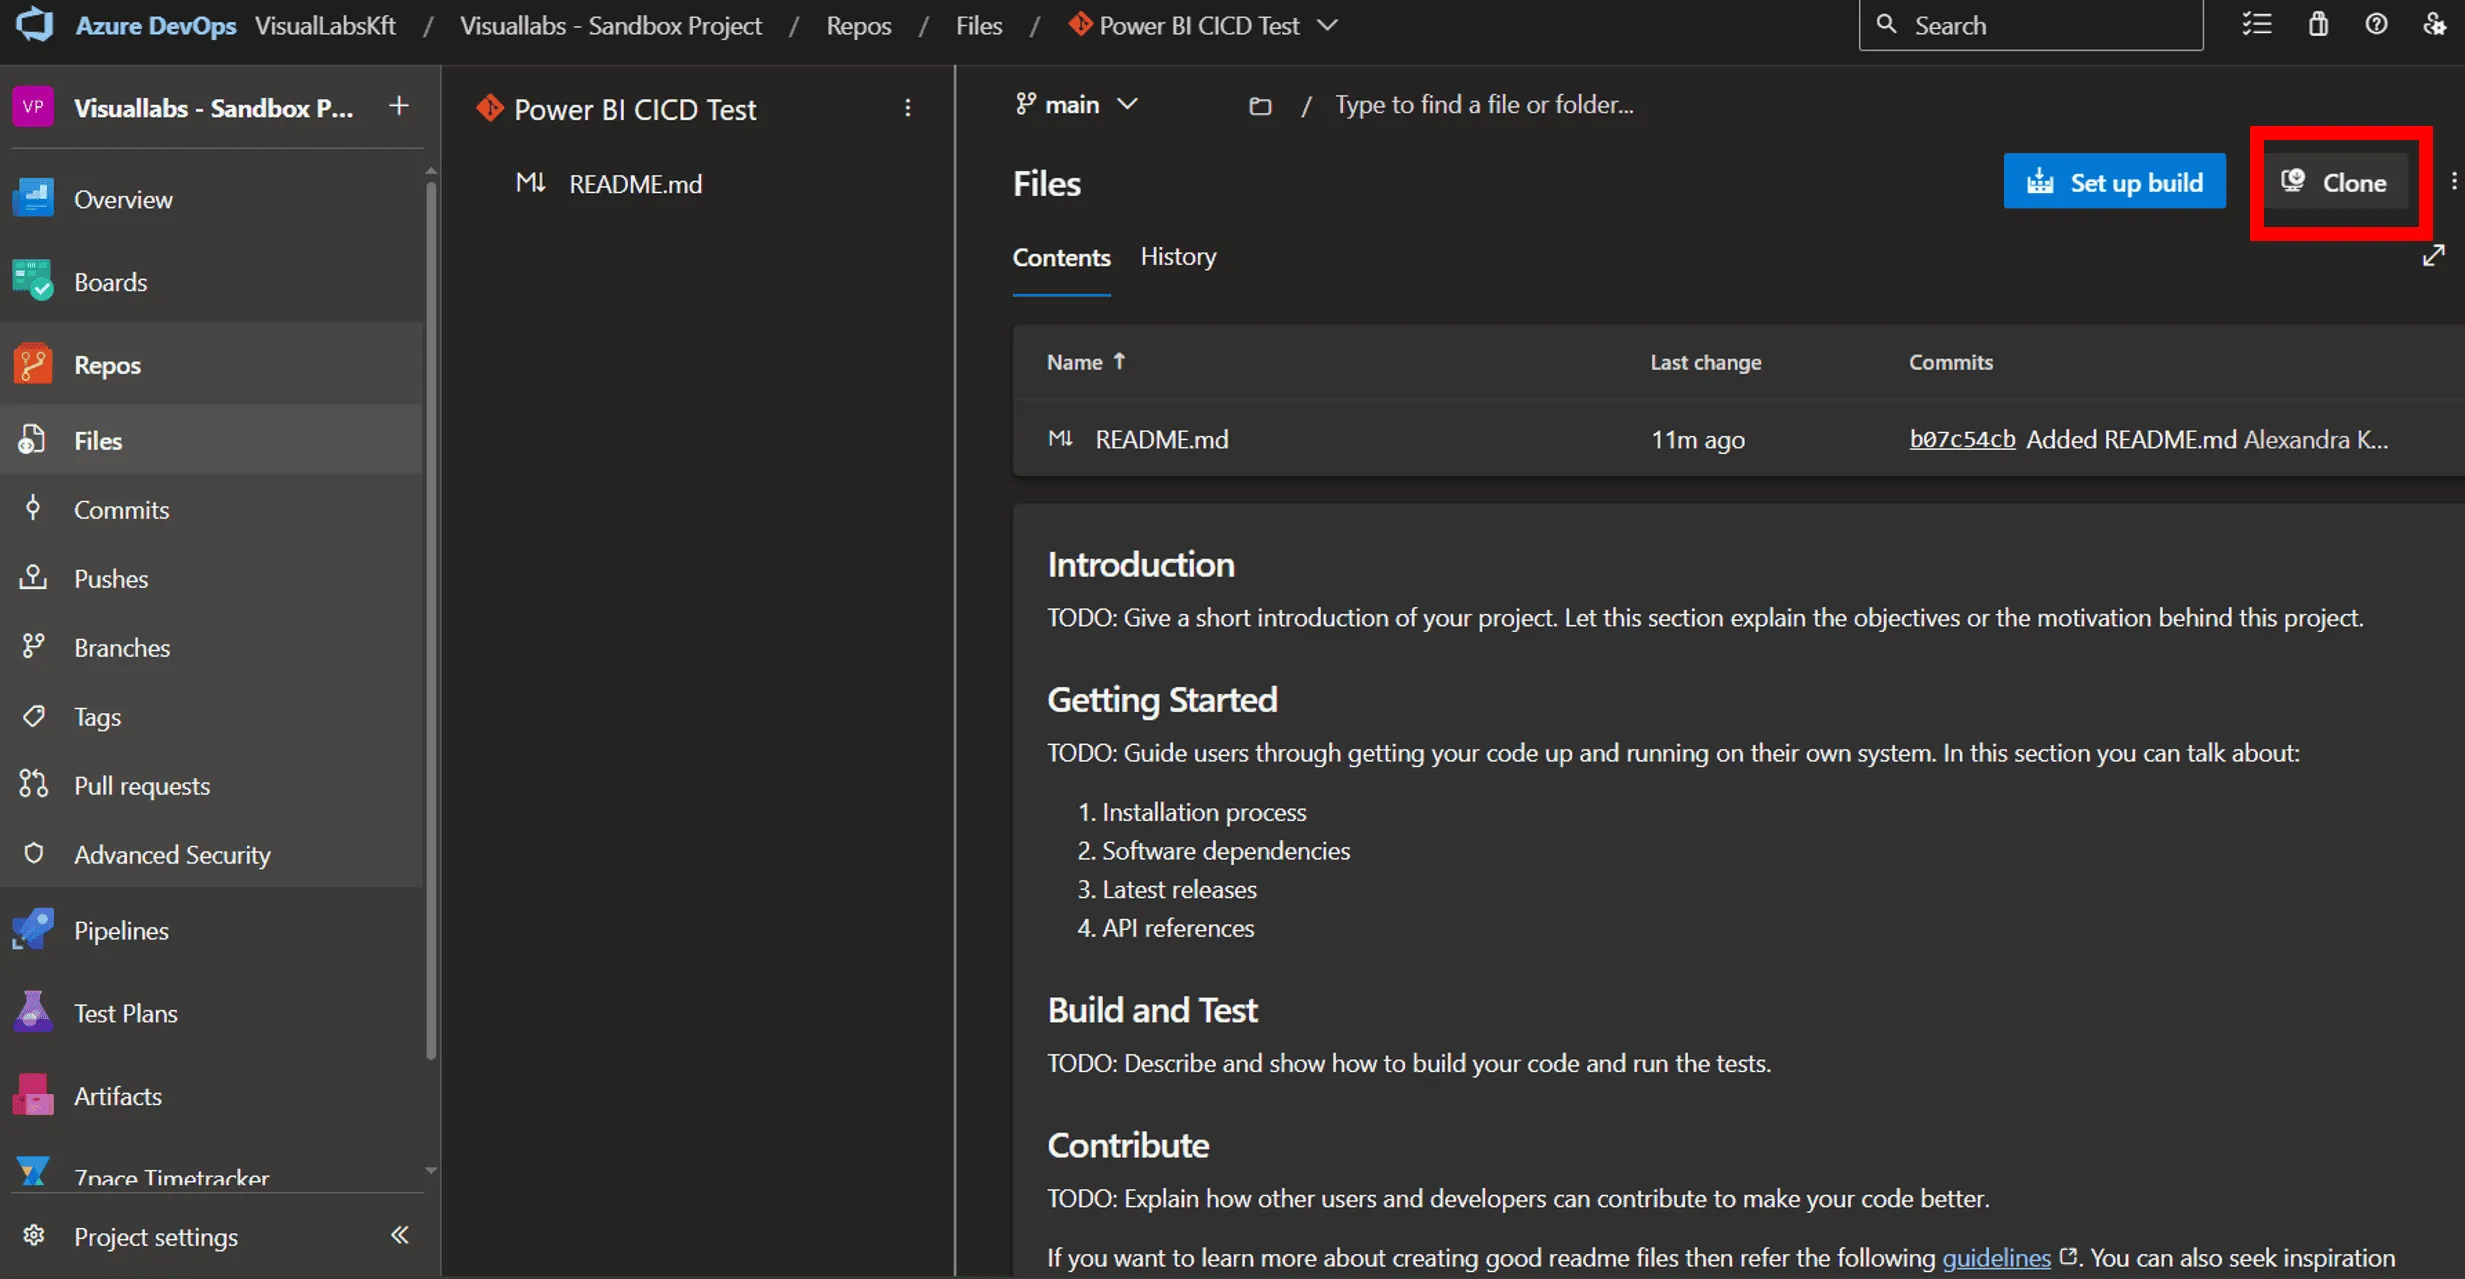Viewport: 2465px width, 1279px height.
Task: Switch to the History tab
Action: [1178, 256]
